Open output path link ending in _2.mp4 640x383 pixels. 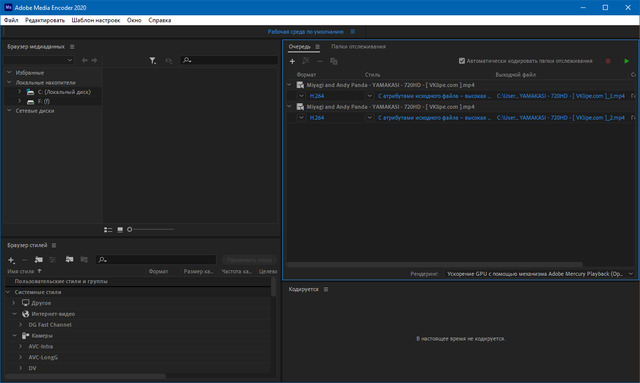pyautogui.click(x=560, y=118)
